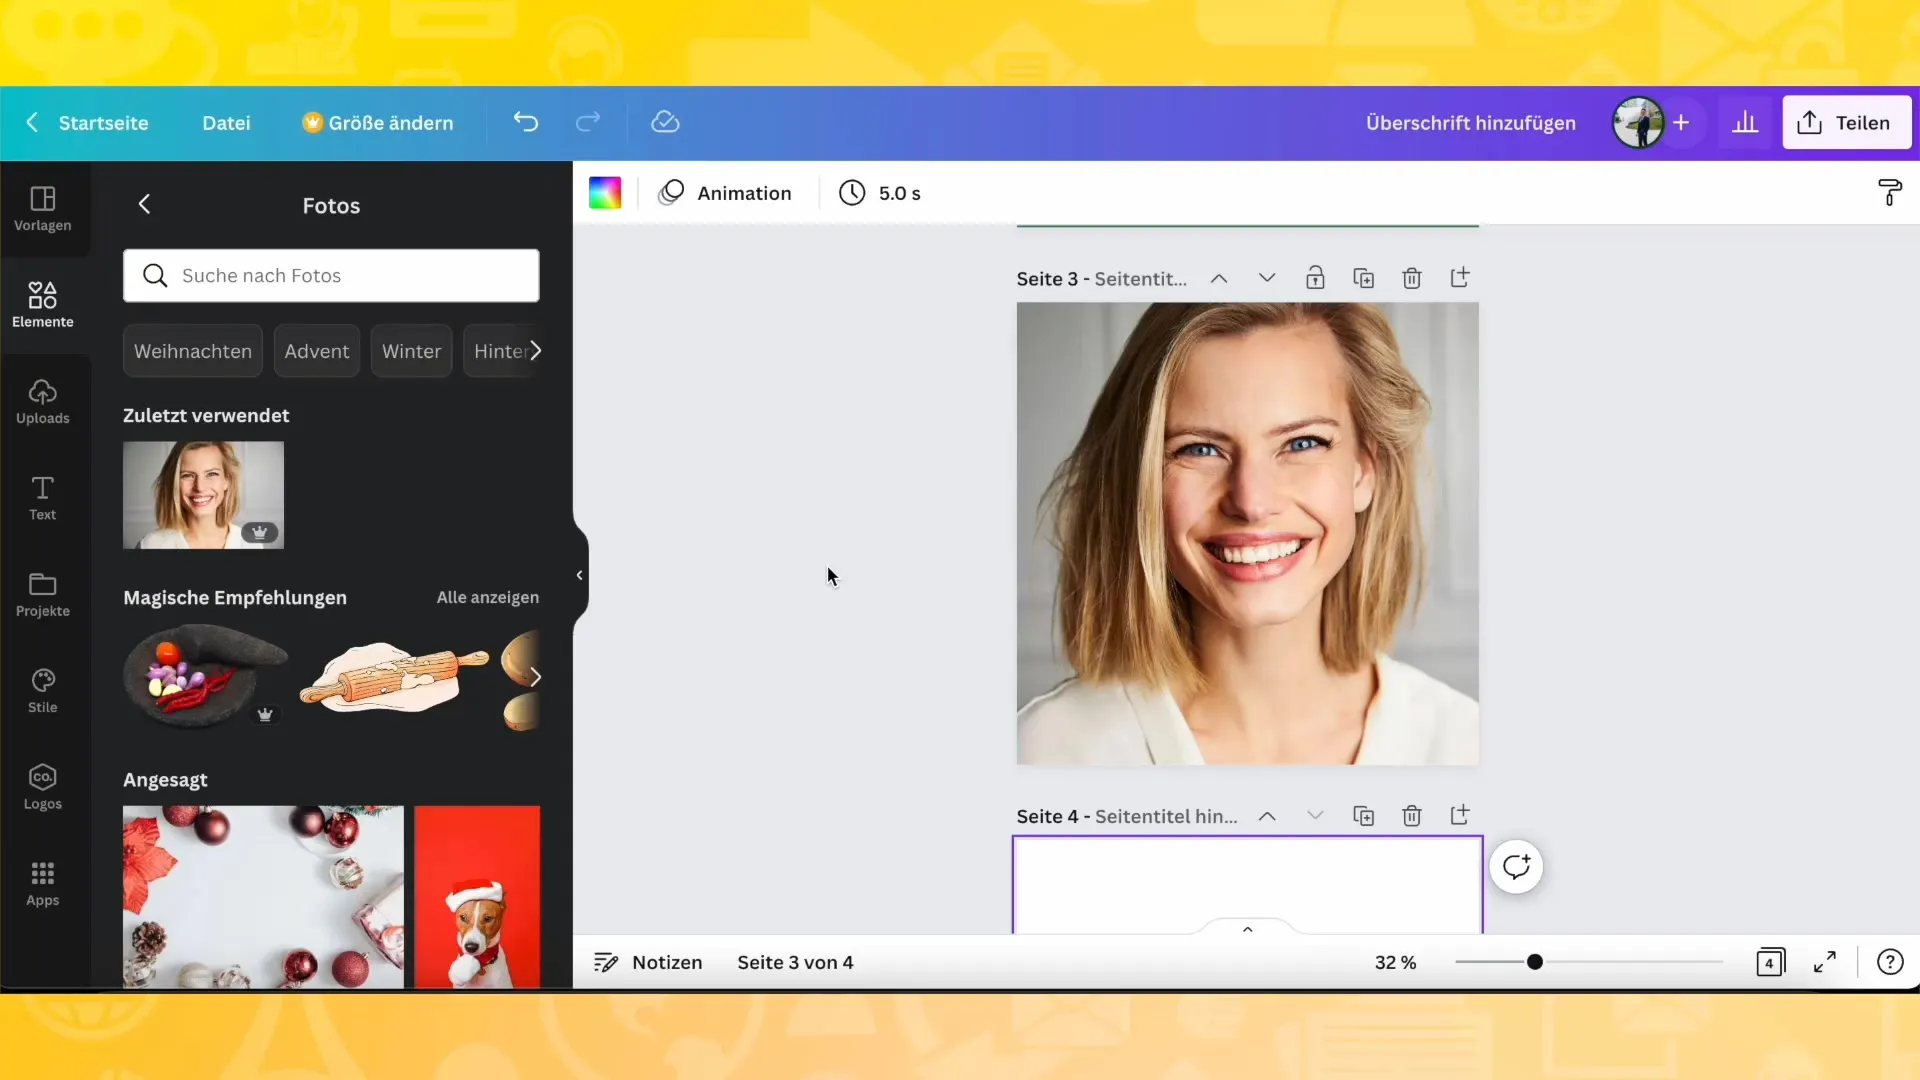
Task: Change the 5.0 s page duration
Action: (880, 193)
